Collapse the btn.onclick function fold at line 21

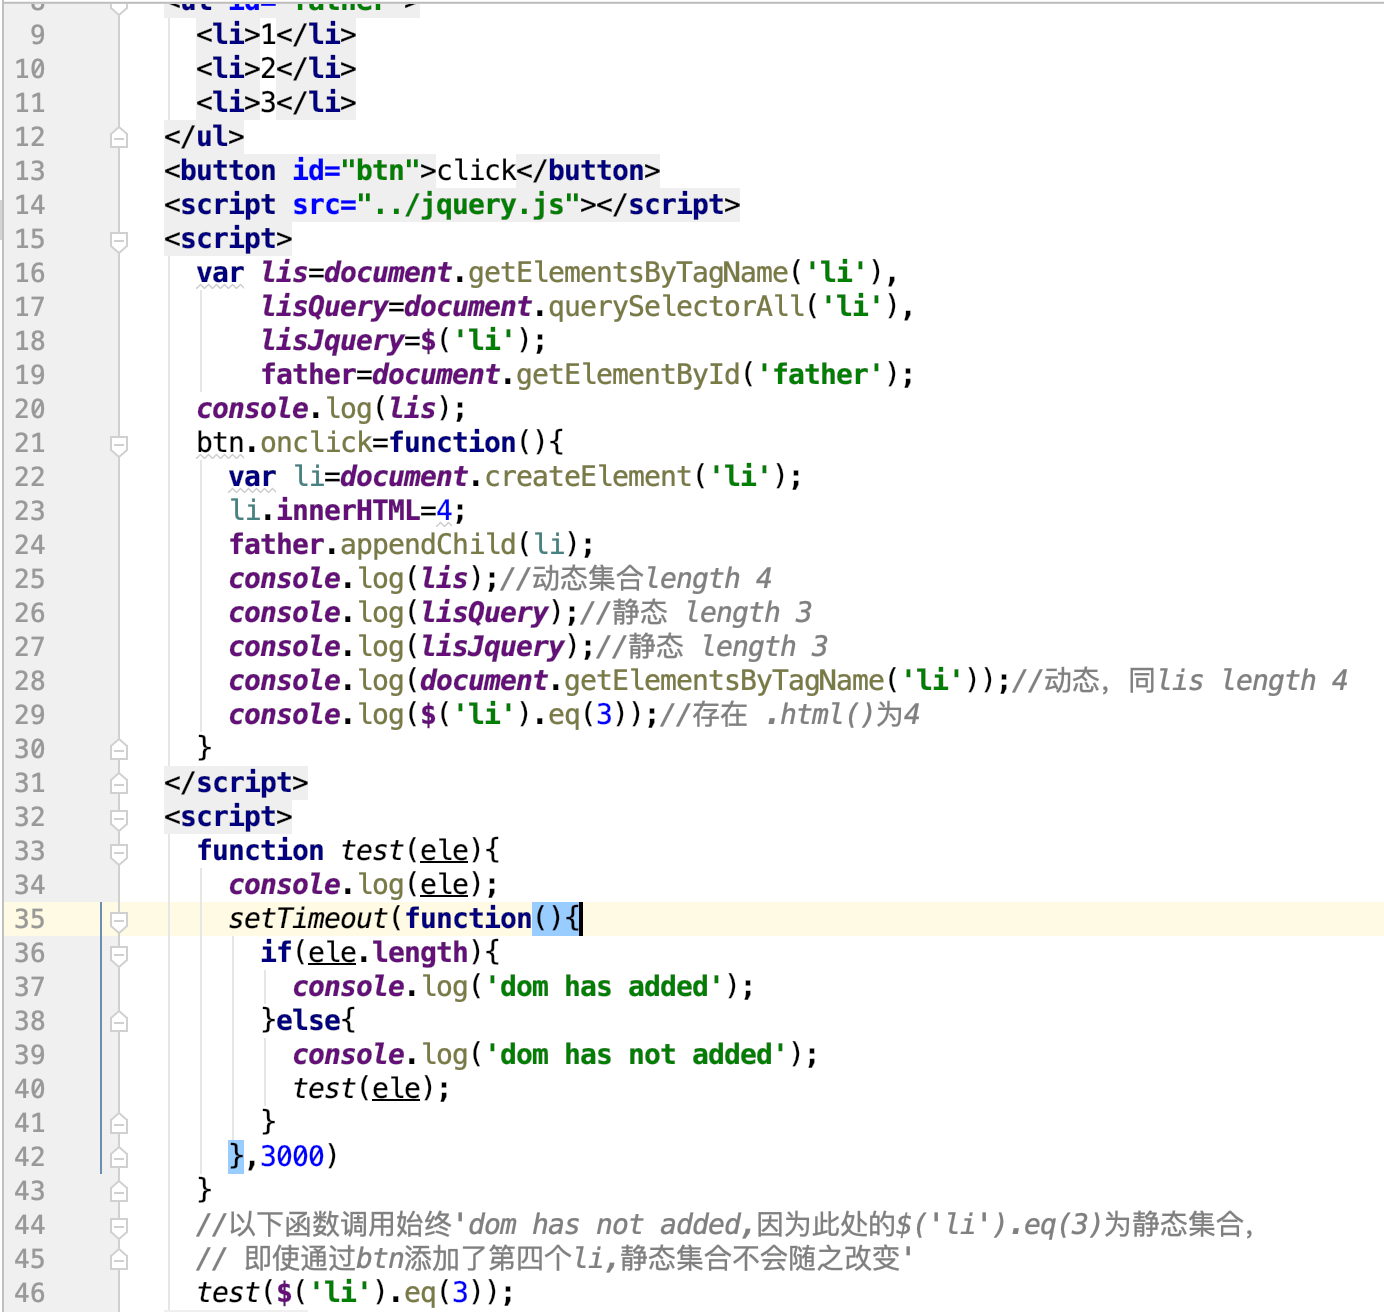119,444
